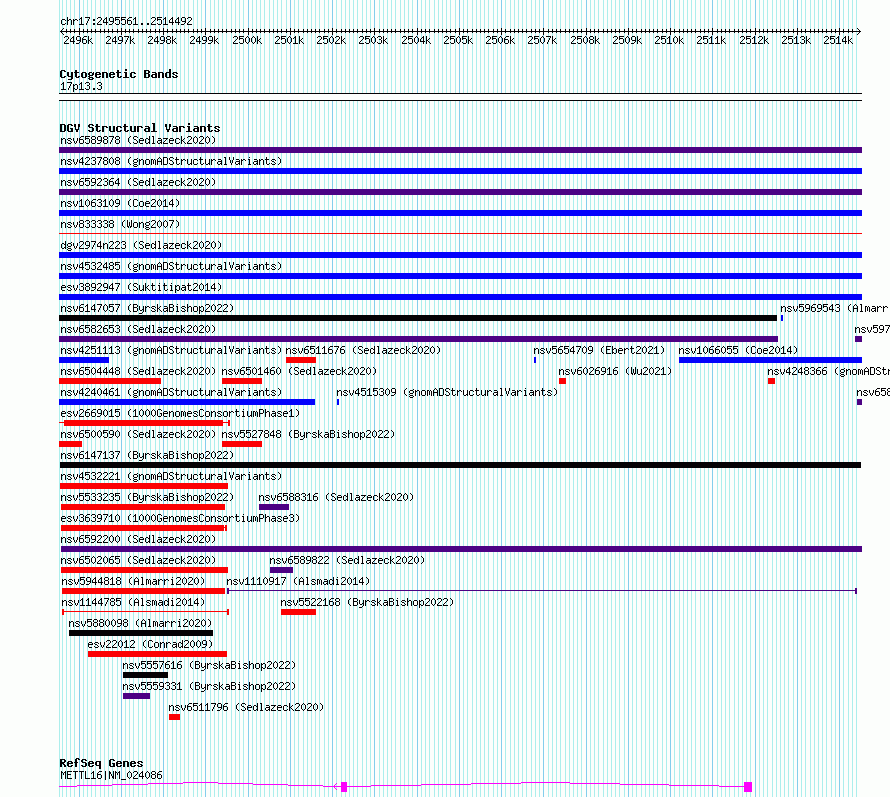Image resolution: width=890 pixels, height=797 pixels.
Task: Select the nsv4248366 variant label
Action: click(828, 371)
